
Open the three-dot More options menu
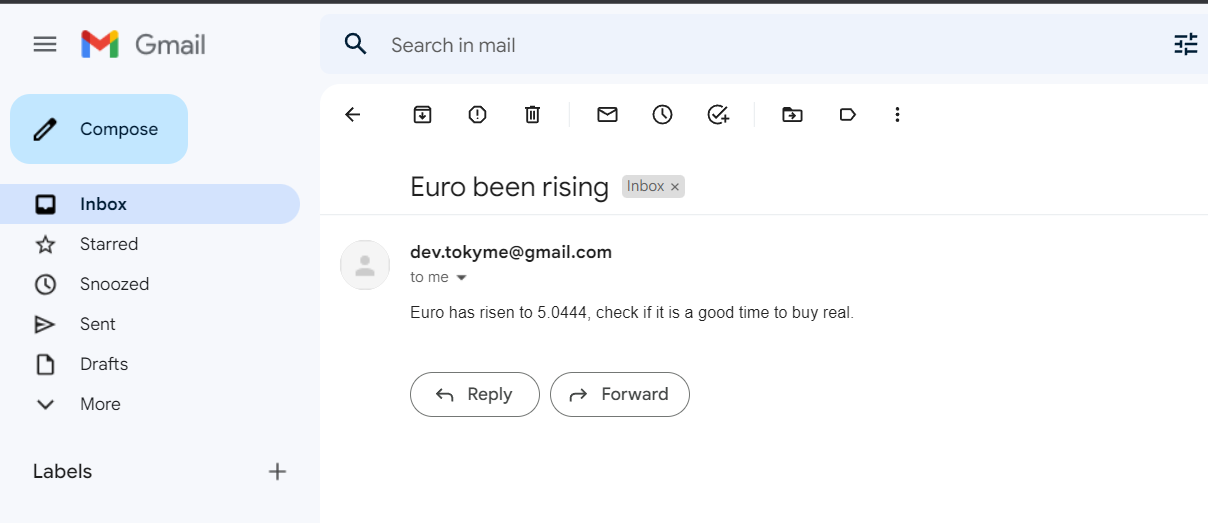(897, 114)
